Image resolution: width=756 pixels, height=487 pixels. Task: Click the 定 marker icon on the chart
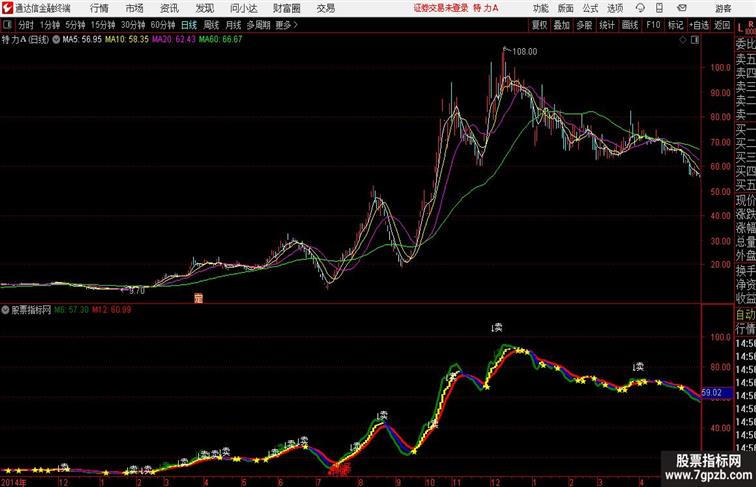198,298
